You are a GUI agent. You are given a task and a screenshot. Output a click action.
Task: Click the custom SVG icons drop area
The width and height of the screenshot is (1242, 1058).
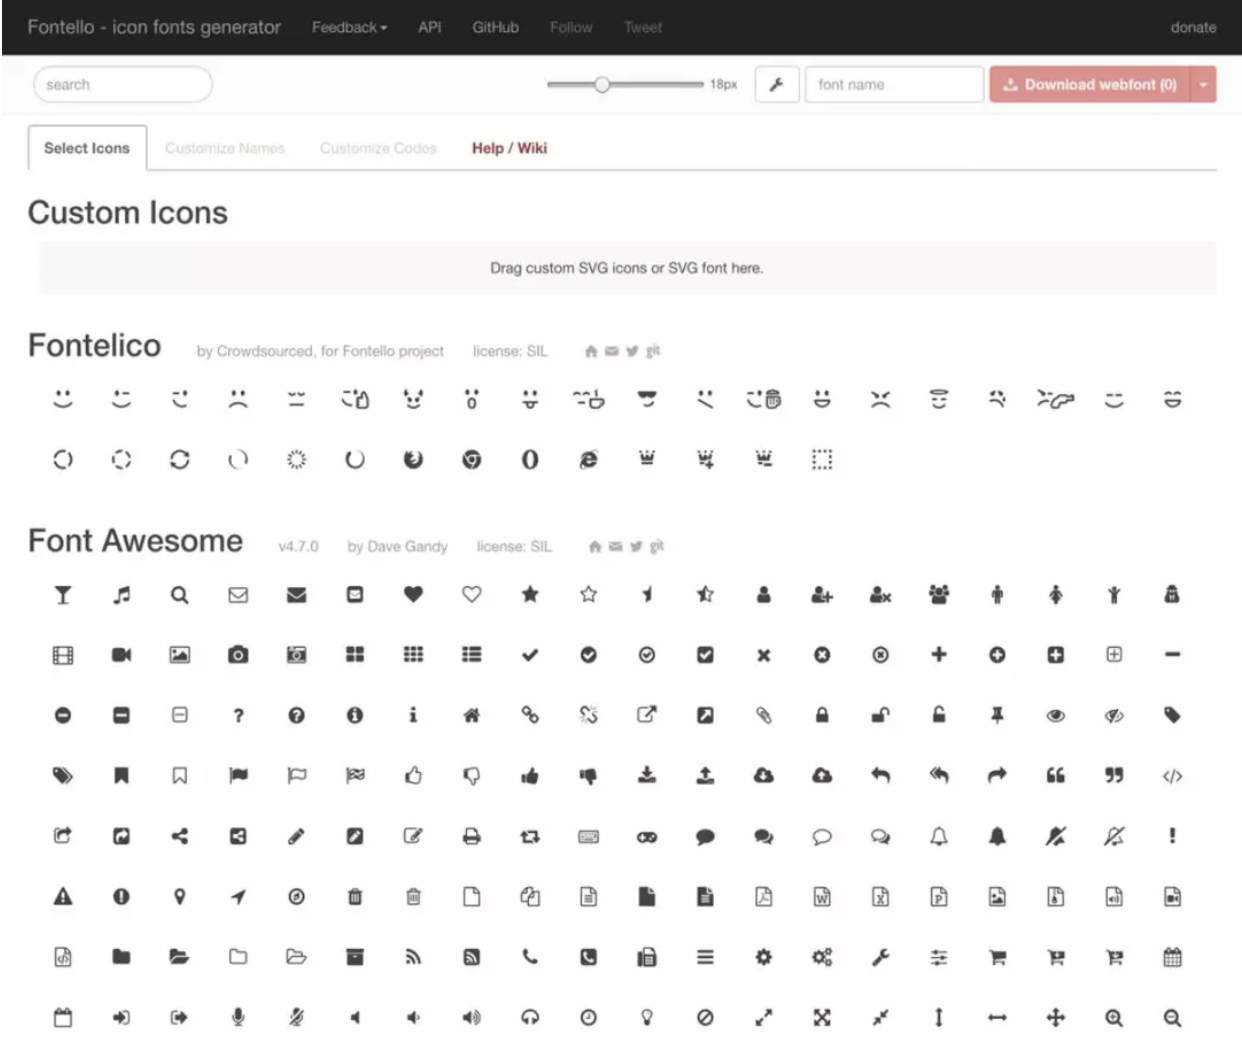(x=627, y=268)
